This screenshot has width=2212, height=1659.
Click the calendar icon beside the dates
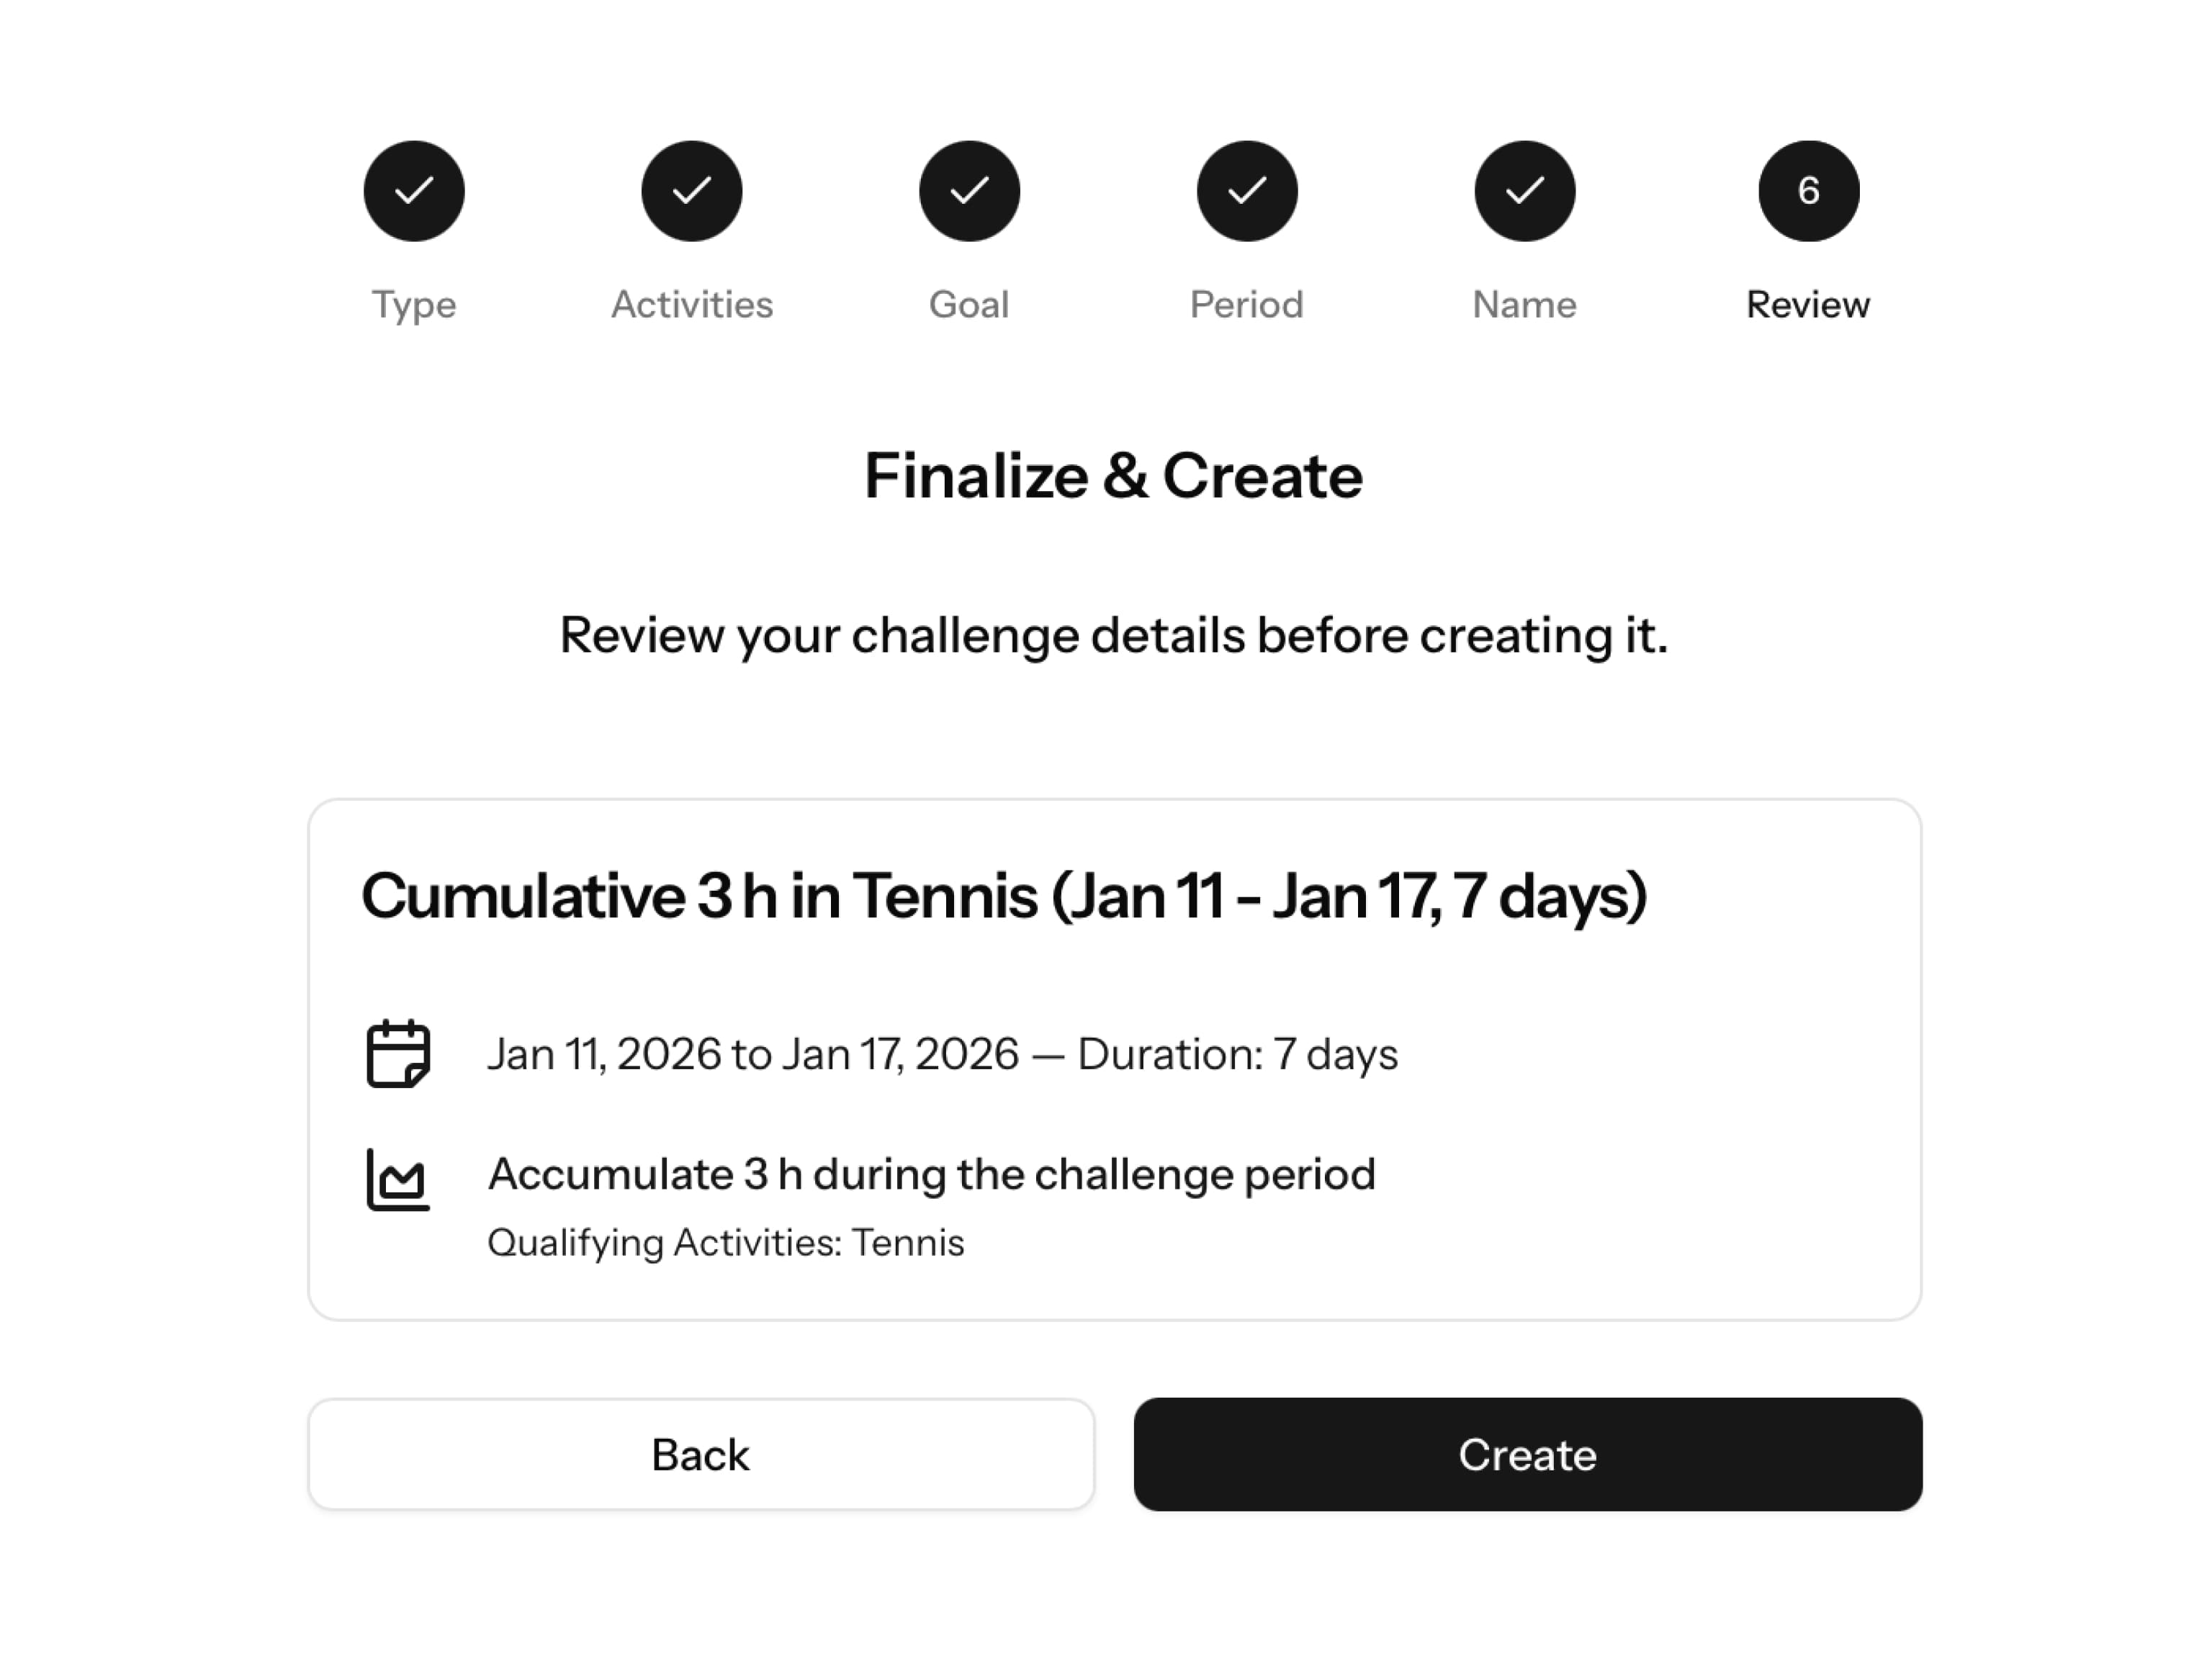pyautogui.click(x=398, y=1054)
